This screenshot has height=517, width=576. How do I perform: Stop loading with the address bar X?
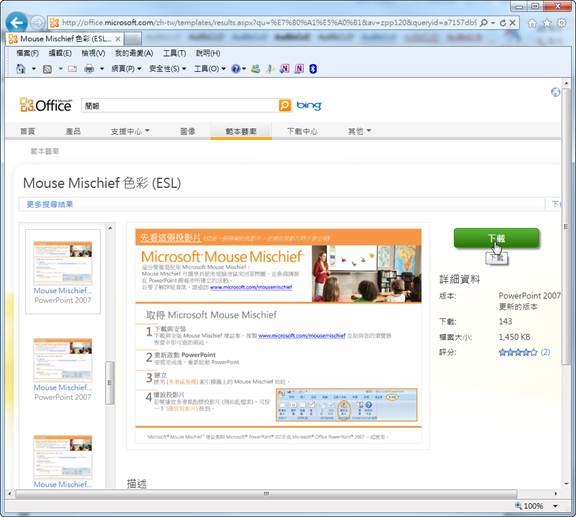click(513, 23)
